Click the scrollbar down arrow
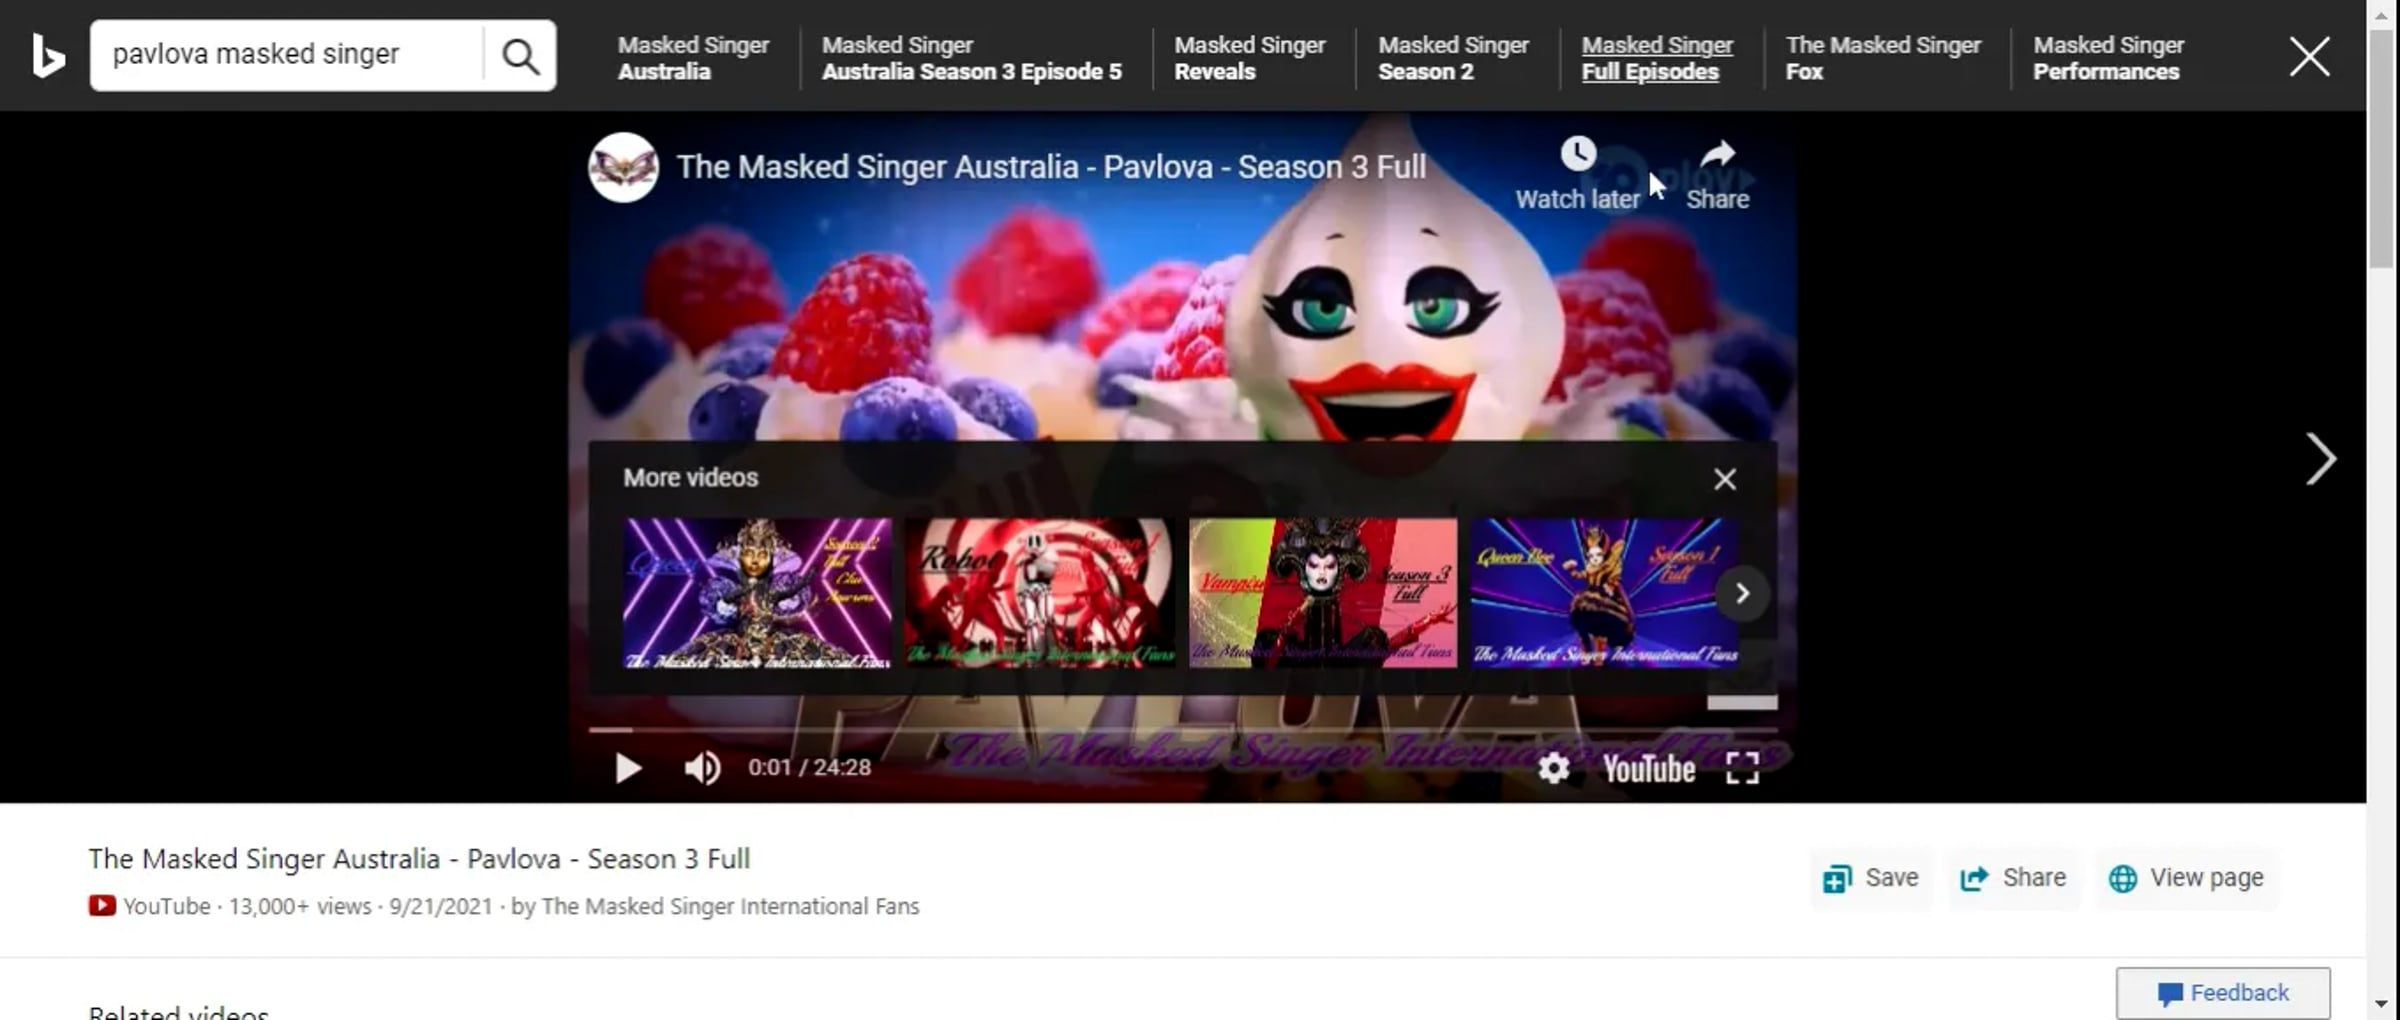2400x1020 pixels. 2381,1003
